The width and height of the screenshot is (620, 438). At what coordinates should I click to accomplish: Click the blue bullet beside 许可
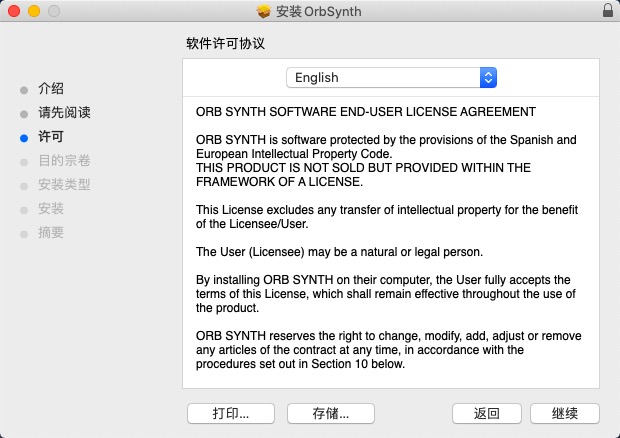tap(24, 138)
